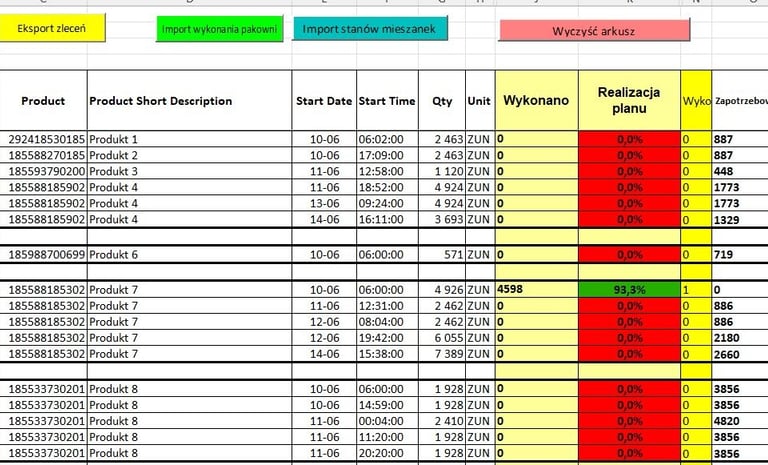Select the red 0,0% cell in Produkt 6 row

click(629, 255)
